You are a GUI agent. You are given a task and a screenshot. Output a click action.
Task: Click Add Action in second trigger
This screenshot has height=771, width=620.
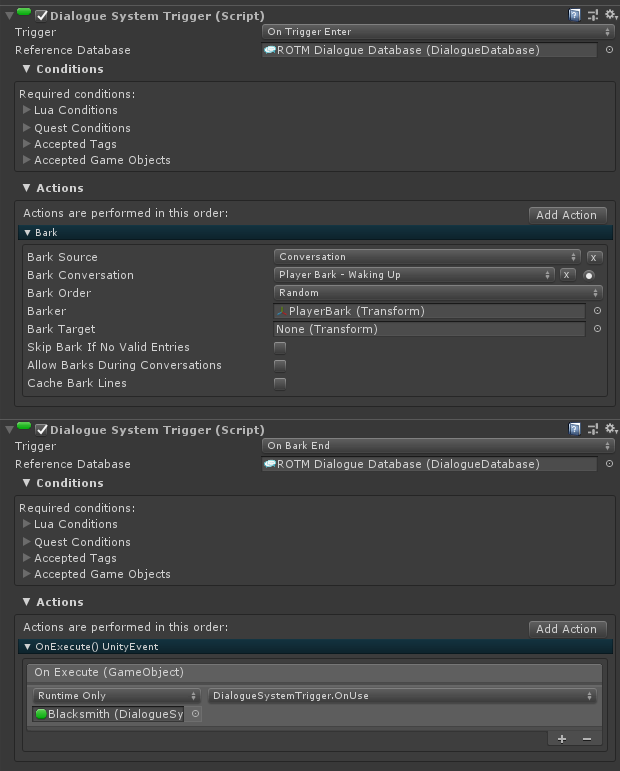567,629
